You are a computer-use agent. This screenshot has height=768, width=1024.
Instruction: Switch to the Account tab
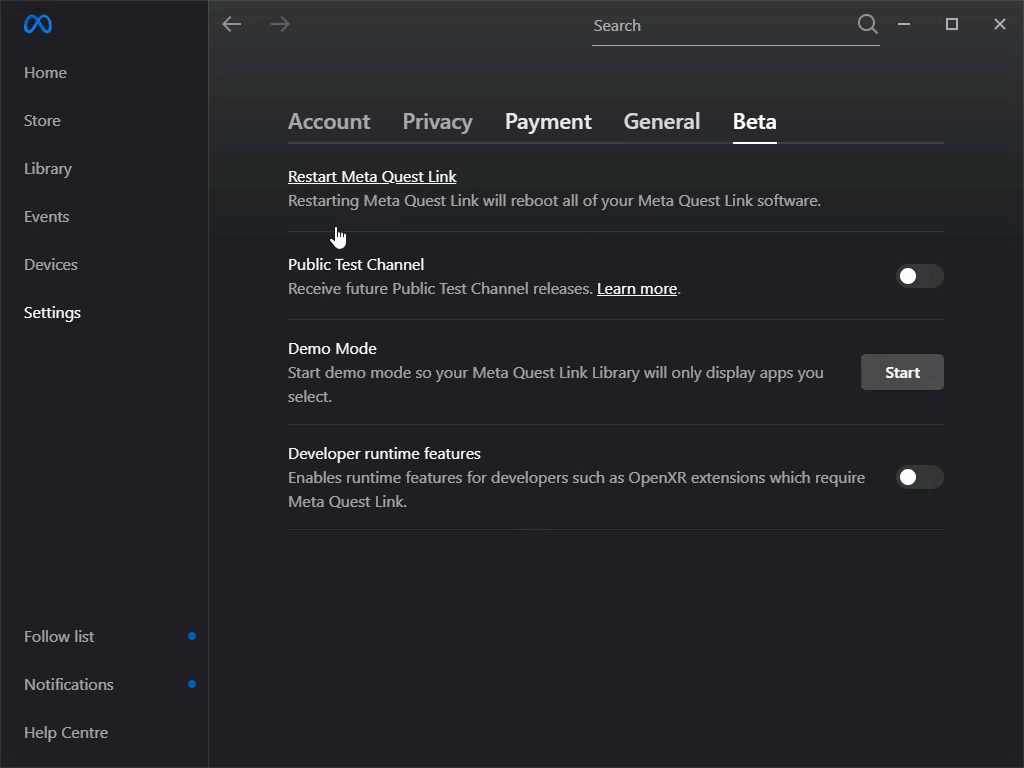point(329,121)
